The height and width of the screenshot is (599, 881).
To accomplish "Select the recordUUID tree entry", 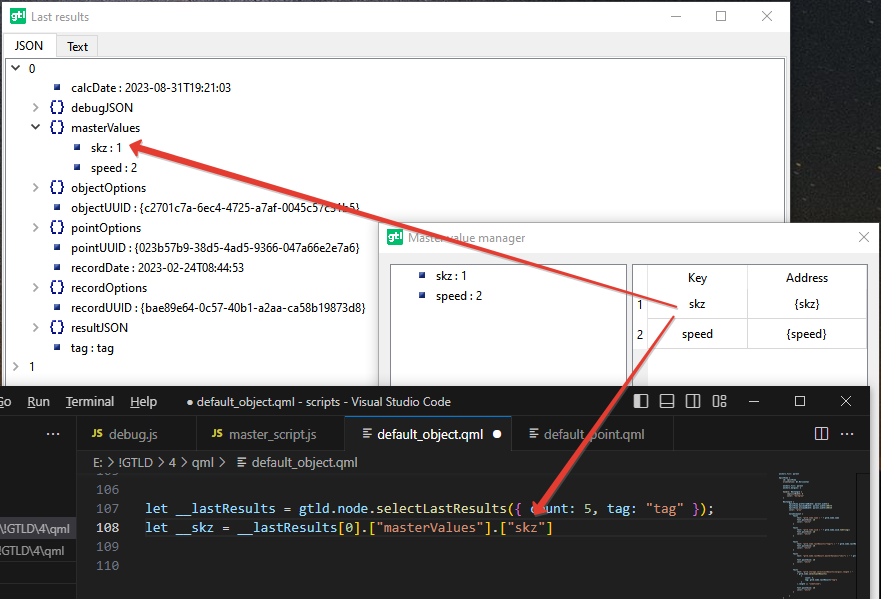I will tap(217, 308).
